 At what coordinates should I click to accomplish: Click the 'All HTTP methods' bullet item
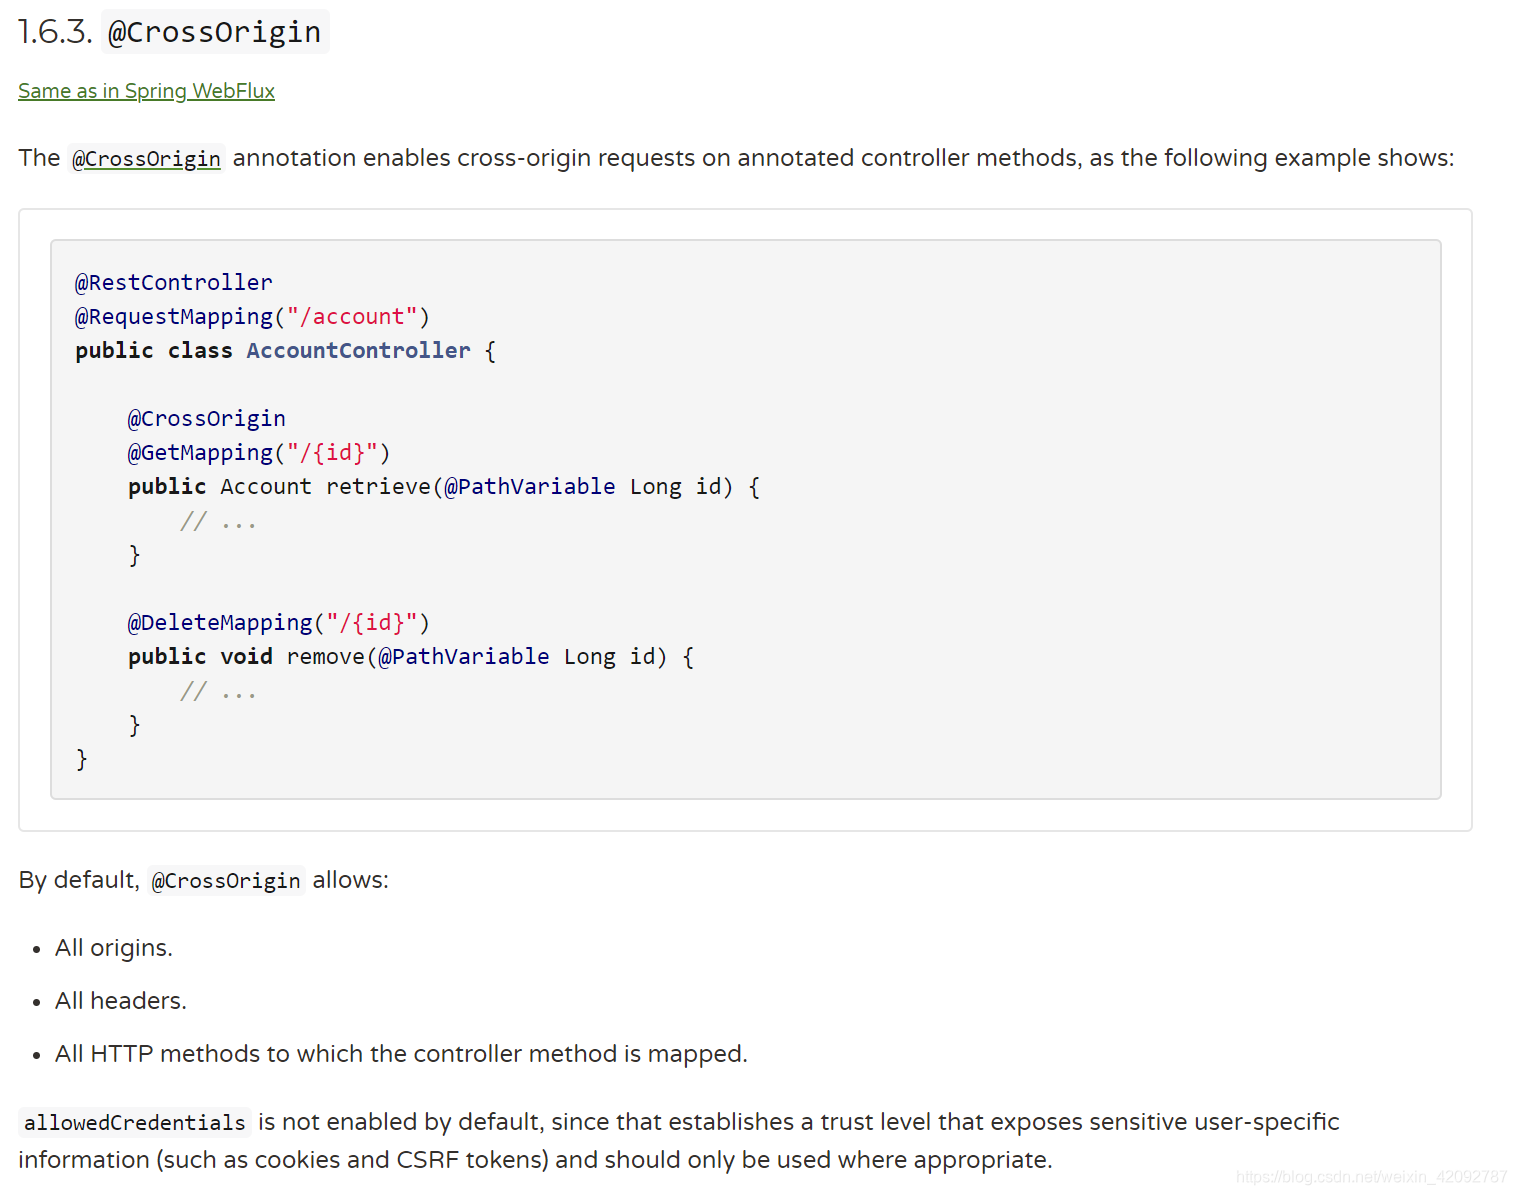(x=401, y=1054)
